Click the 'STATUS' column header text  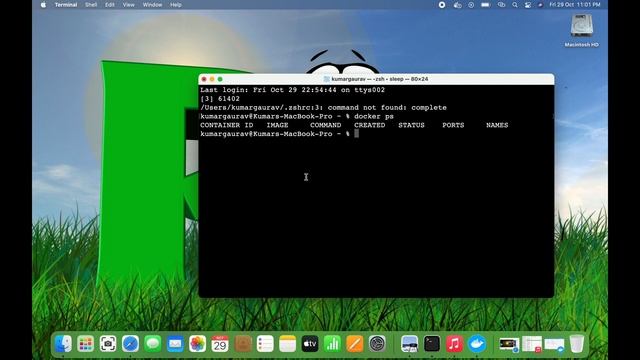pos(411,125)
